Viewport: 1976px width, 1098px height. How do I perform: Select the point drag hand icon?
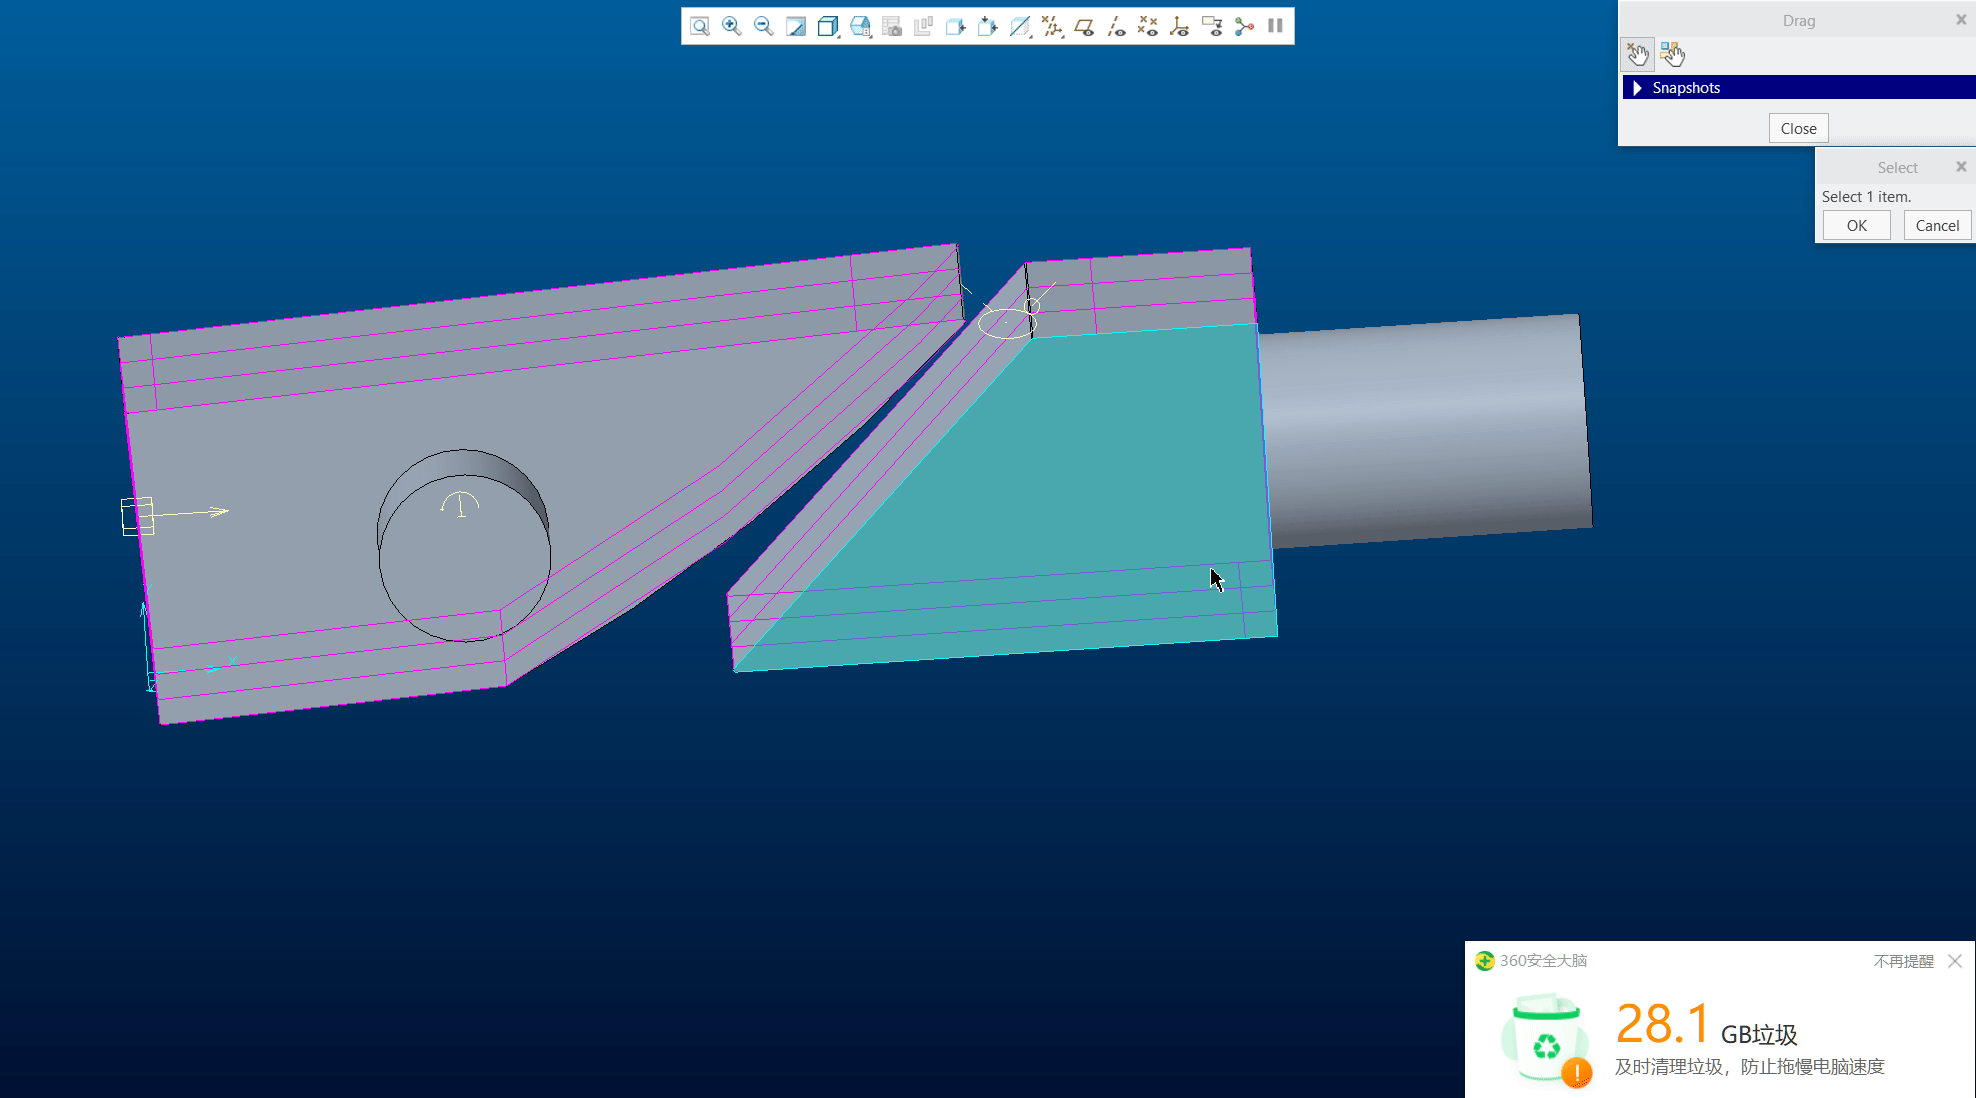click(1638, 54)
